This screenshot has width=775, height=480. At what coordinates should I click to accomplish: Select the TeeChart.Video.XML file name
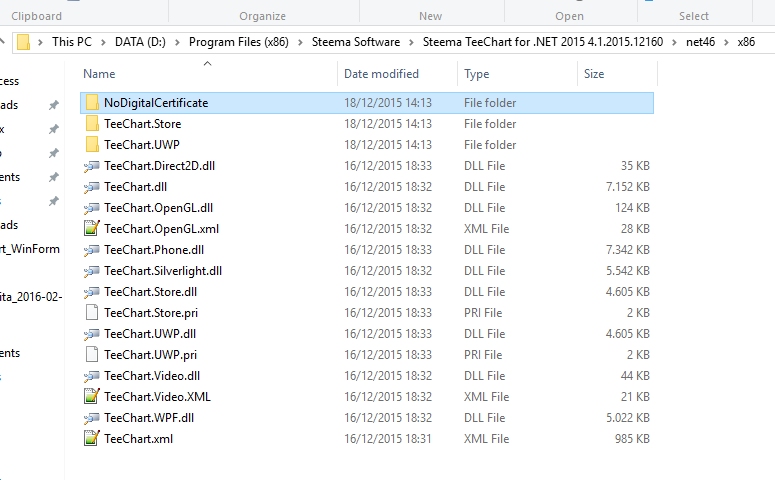(157, 396)
